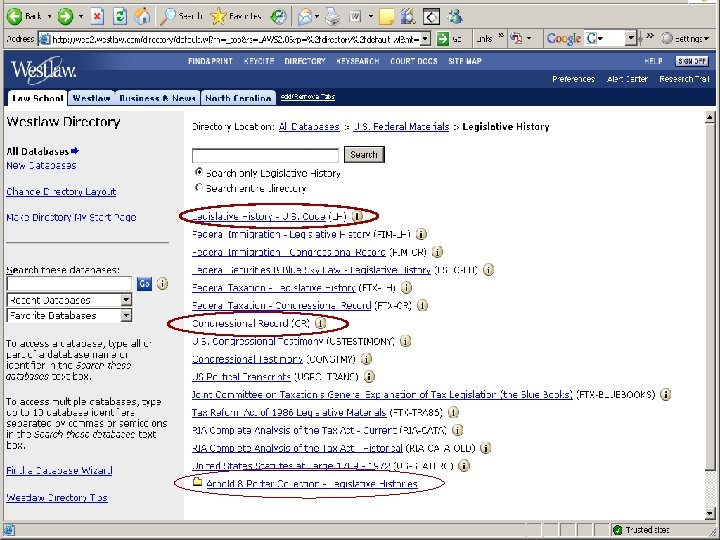
Task: Click info icon for FTX-BLUEBOOKS database
Action: point(665,394)
